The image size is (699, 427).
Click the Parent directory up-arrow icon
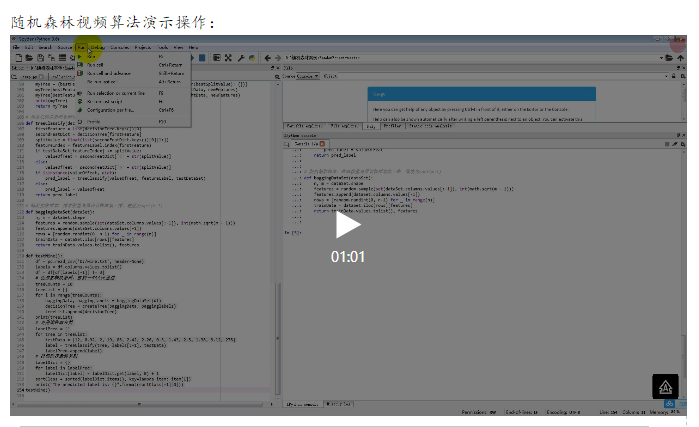pos(680,57)
